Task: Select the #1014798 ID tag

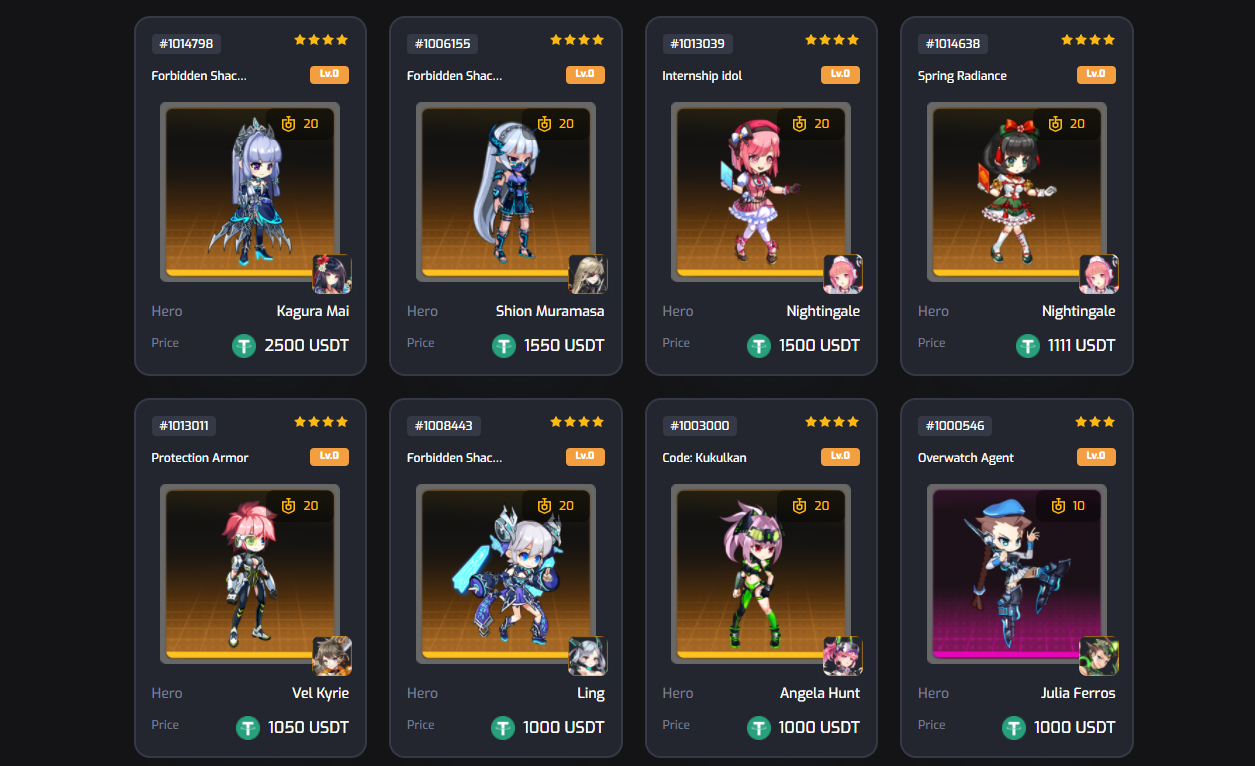Action: click(x=186, y=44)
